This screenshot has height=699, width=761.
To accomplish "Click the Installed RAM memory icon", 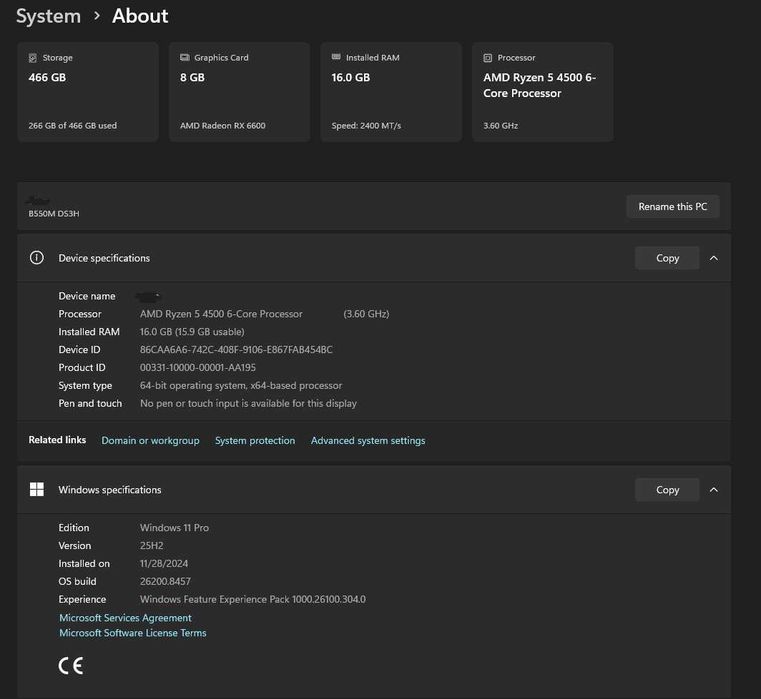I will point(336,57).
